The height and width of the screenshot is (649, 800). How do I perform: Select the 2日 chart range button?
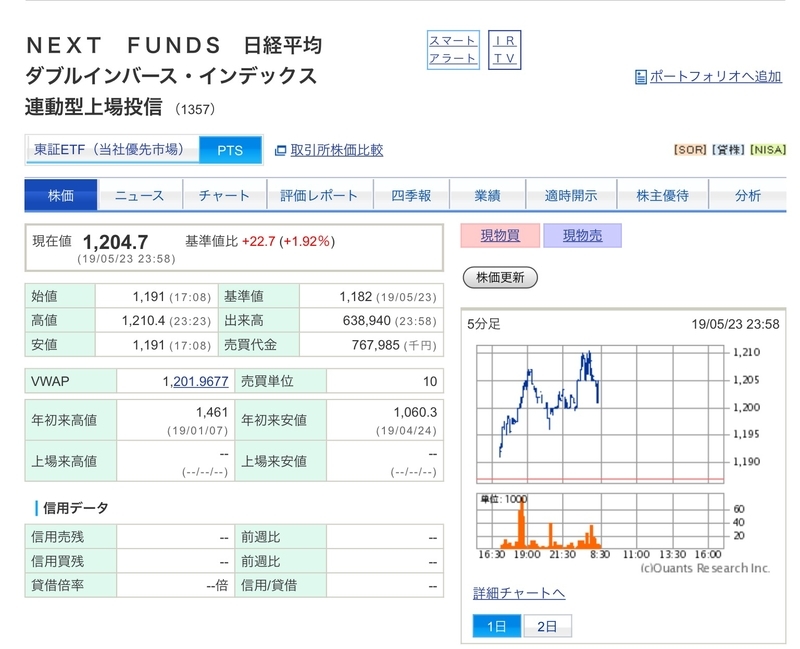(x=547, y=626)
